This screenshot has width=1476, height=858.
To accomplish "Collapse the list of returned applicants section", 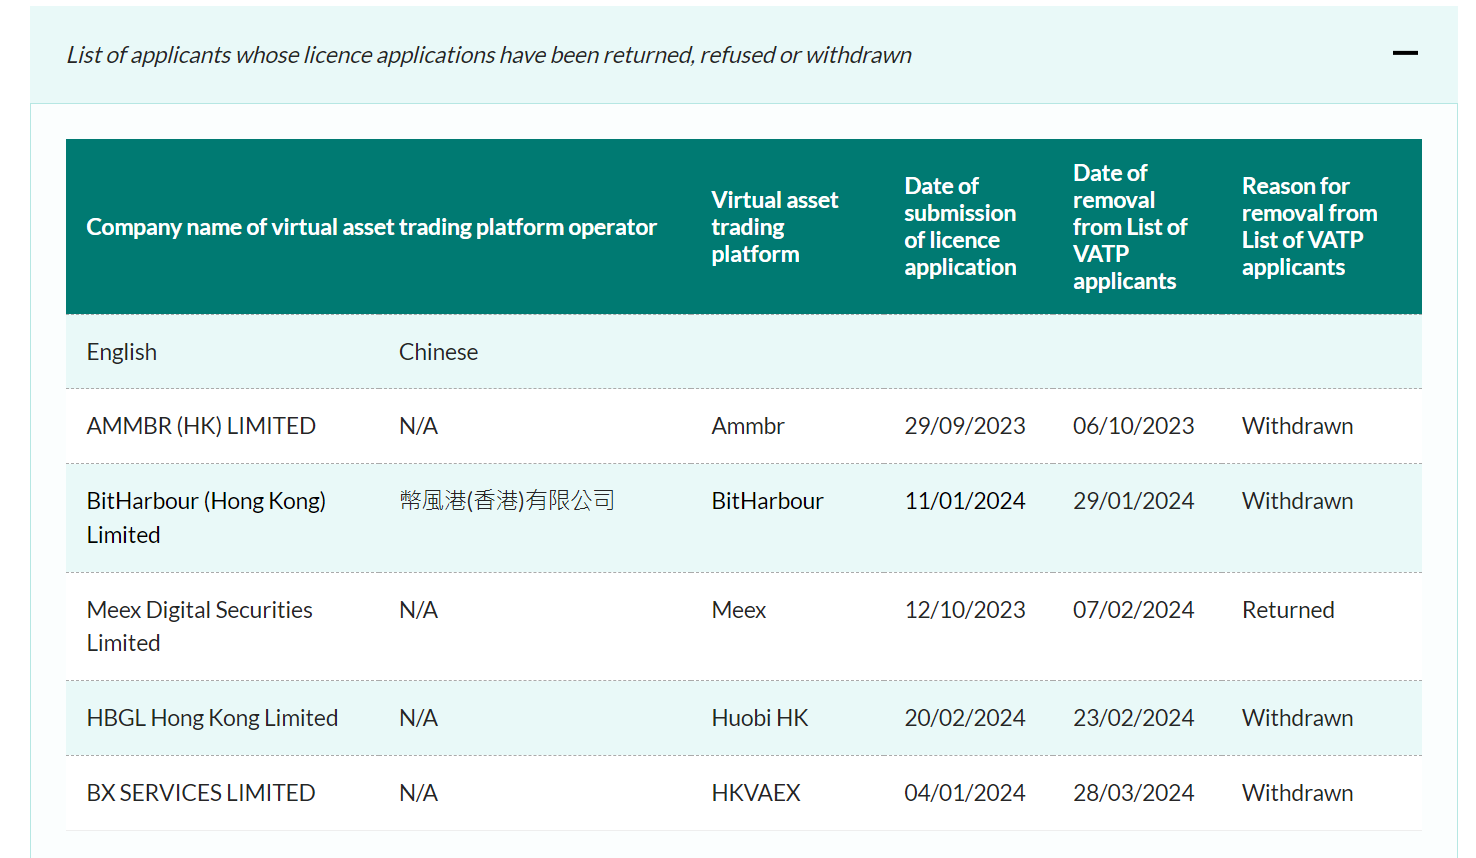I will pyautogui.click(x=1405, y=52).
